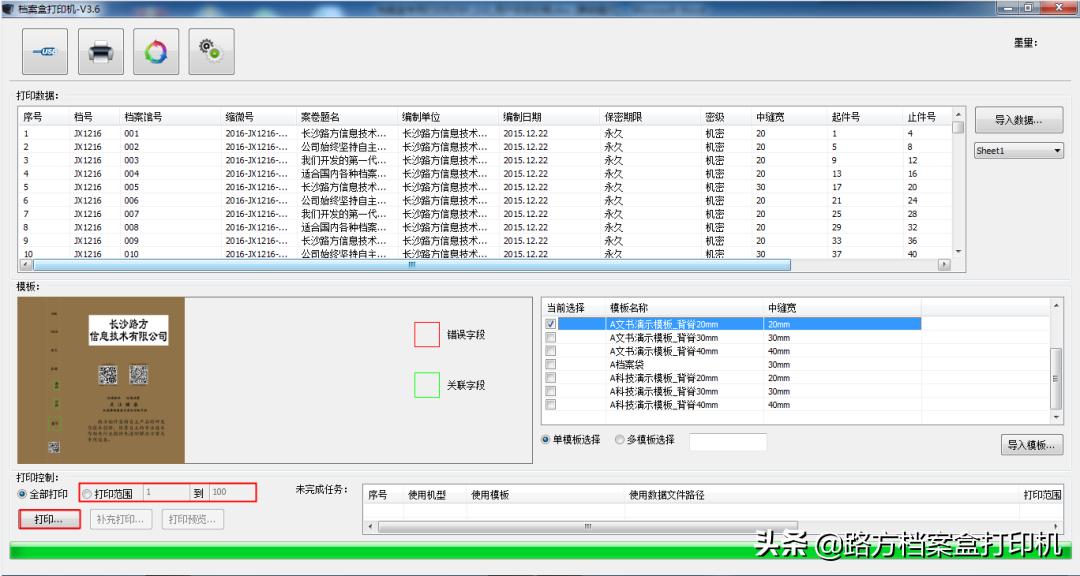1080x576 pixels.
Task: Check the A文书演示模板_背脊20mm template checkbox
Action: pos(550,324)
